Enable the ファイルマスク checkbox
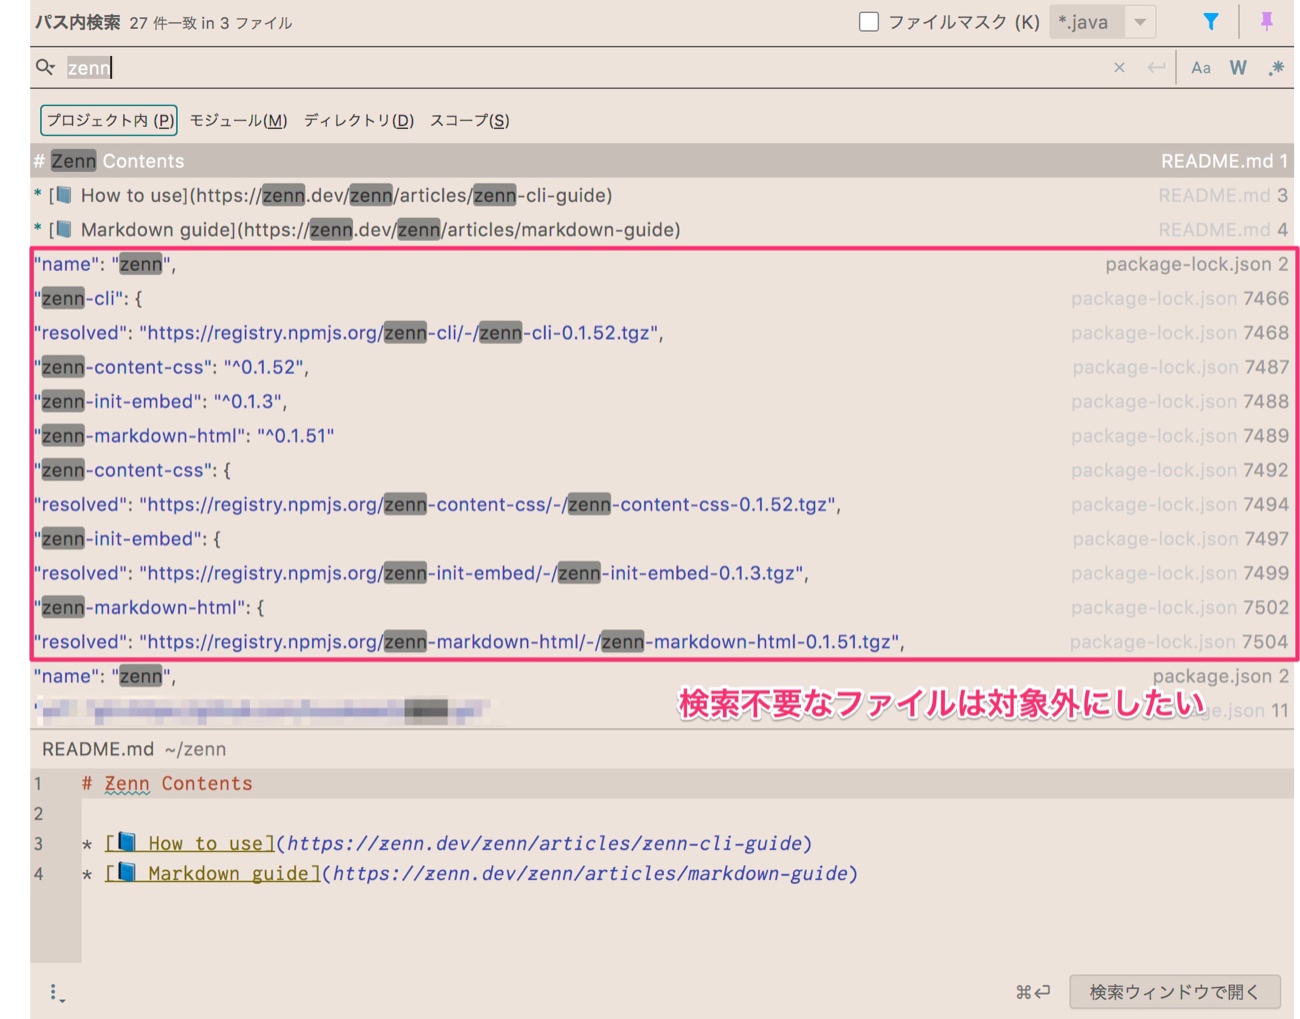Viewport: 1300px width, 1019px height. pos(869,21)
